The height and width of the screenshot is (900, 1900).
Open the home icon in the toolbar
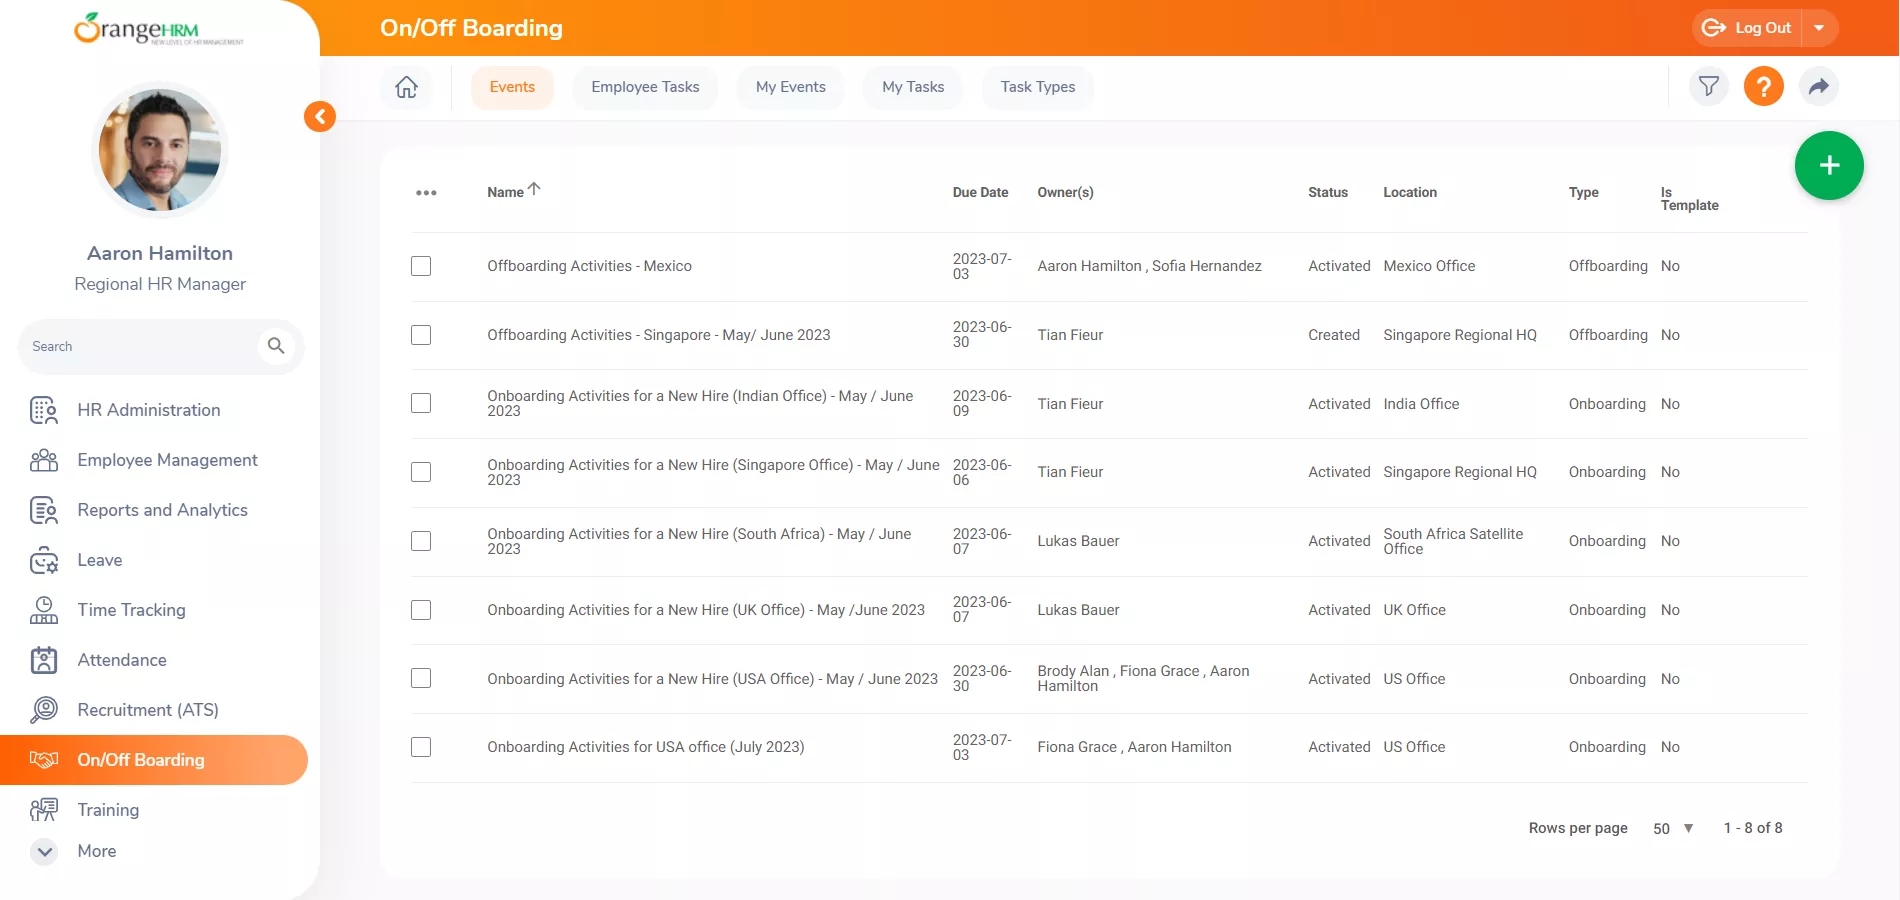tap(406, 87)
